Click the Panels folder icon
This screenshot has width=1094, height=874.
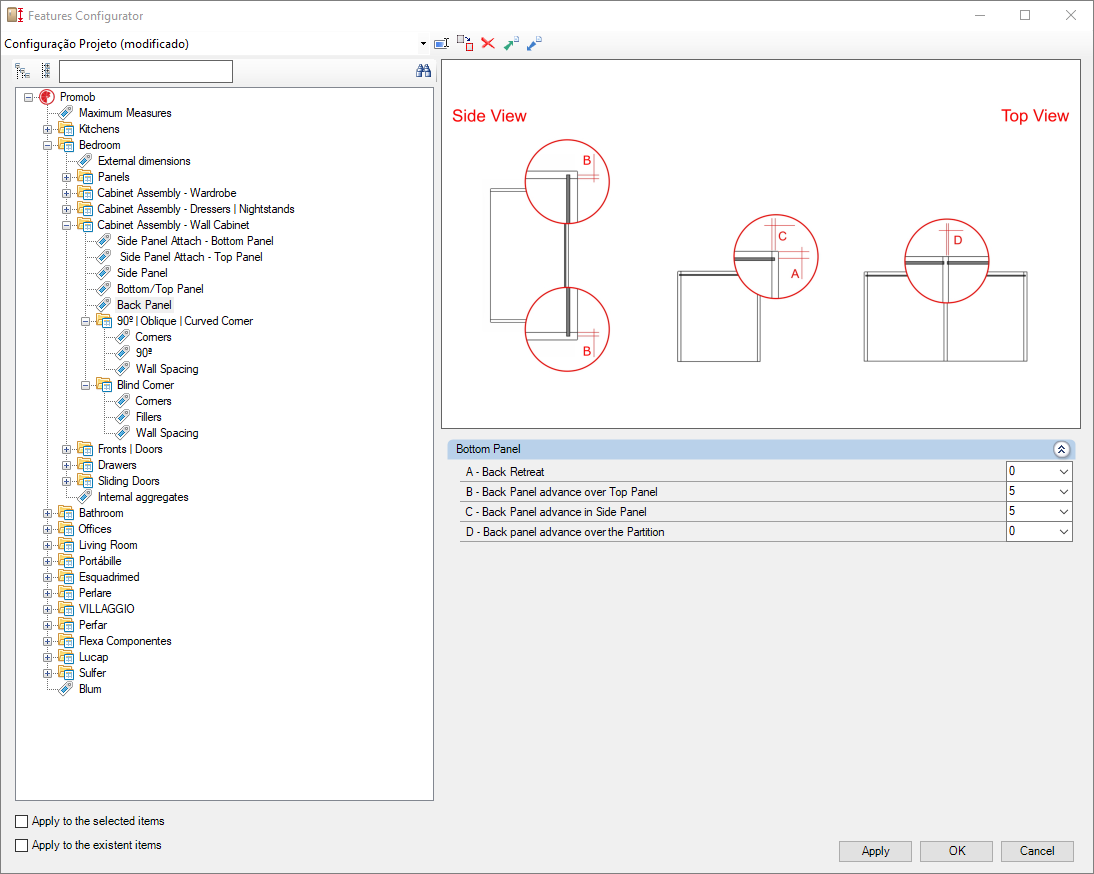[85, 177]
